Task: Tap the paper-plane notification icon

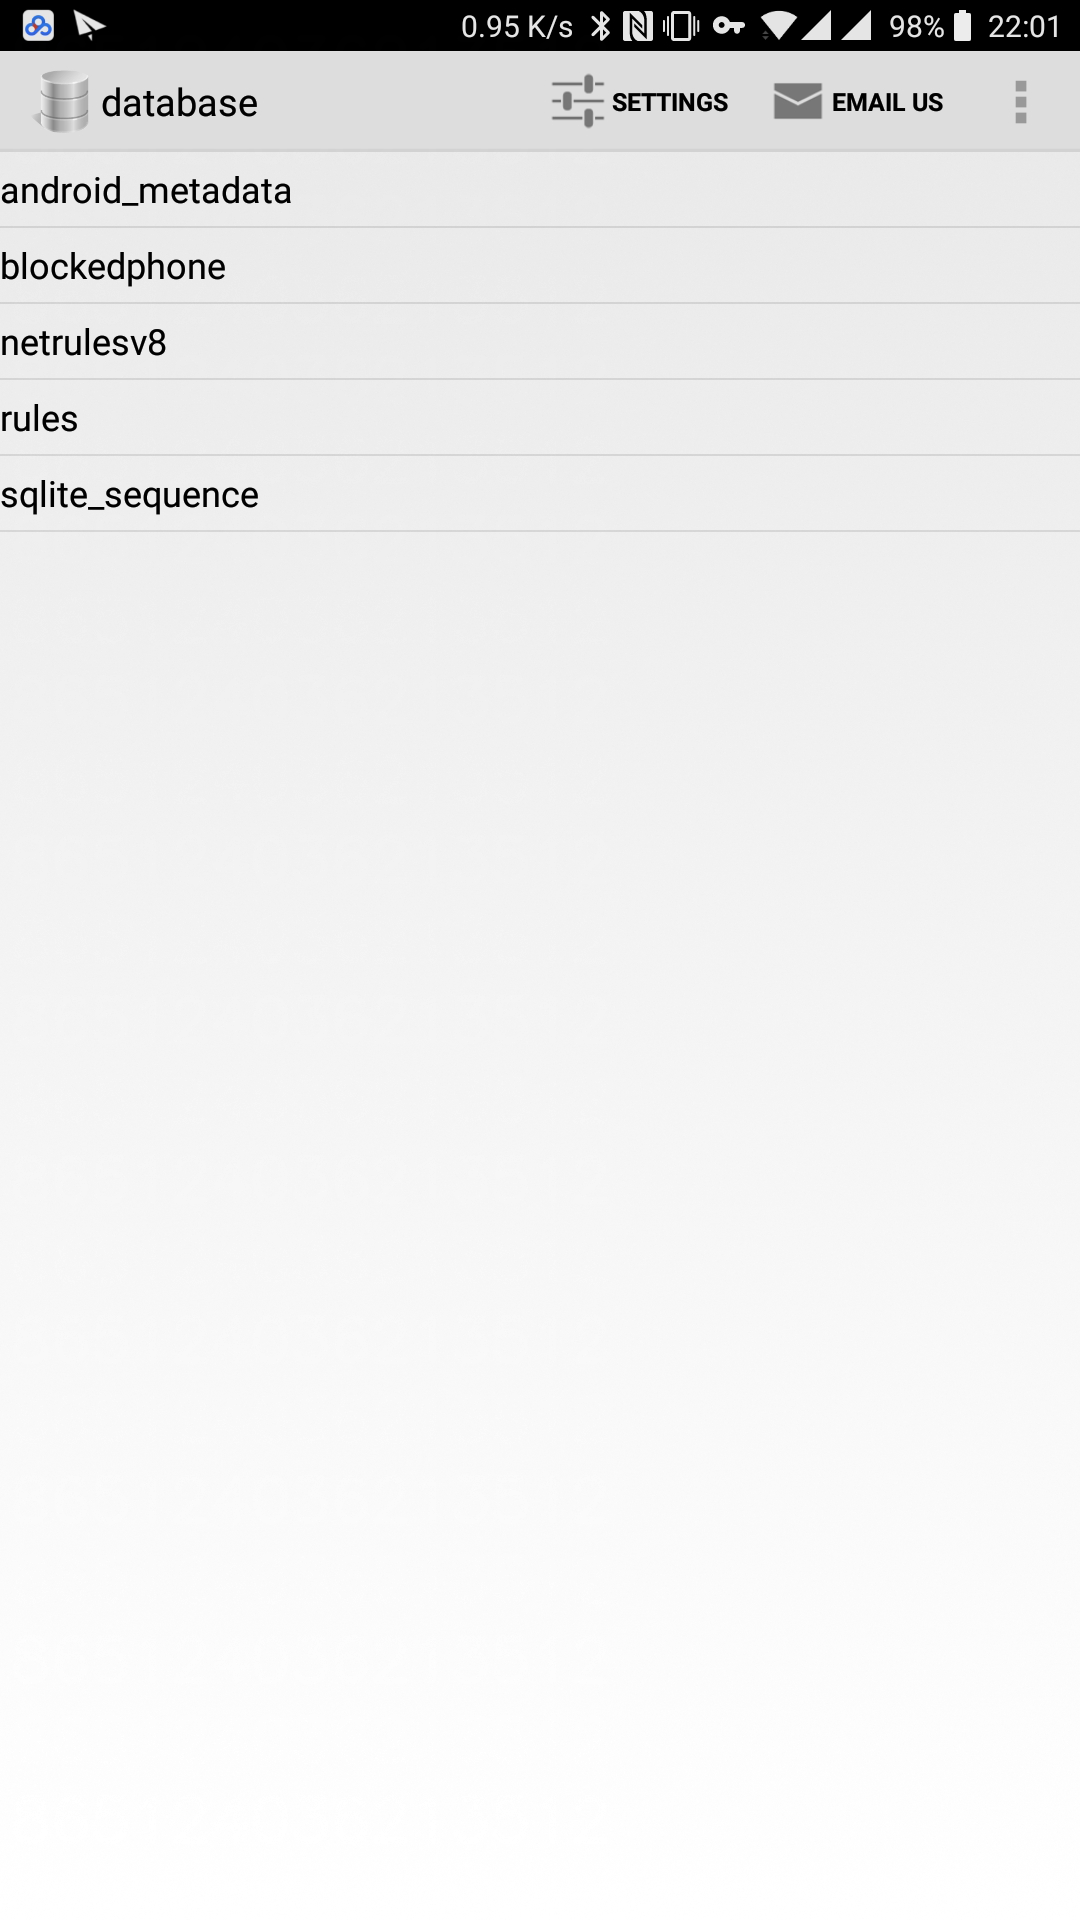Action: [x=89, y=26]
